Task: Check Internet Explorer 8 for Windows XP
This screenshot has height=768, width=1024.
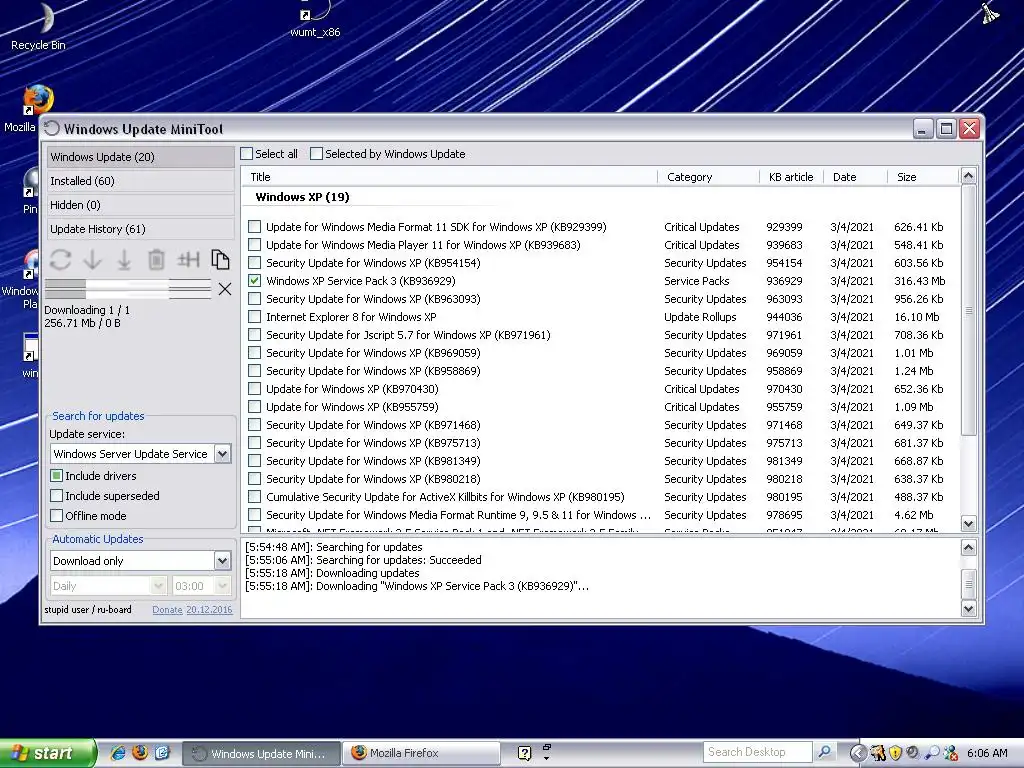Action: coord(255,317)
